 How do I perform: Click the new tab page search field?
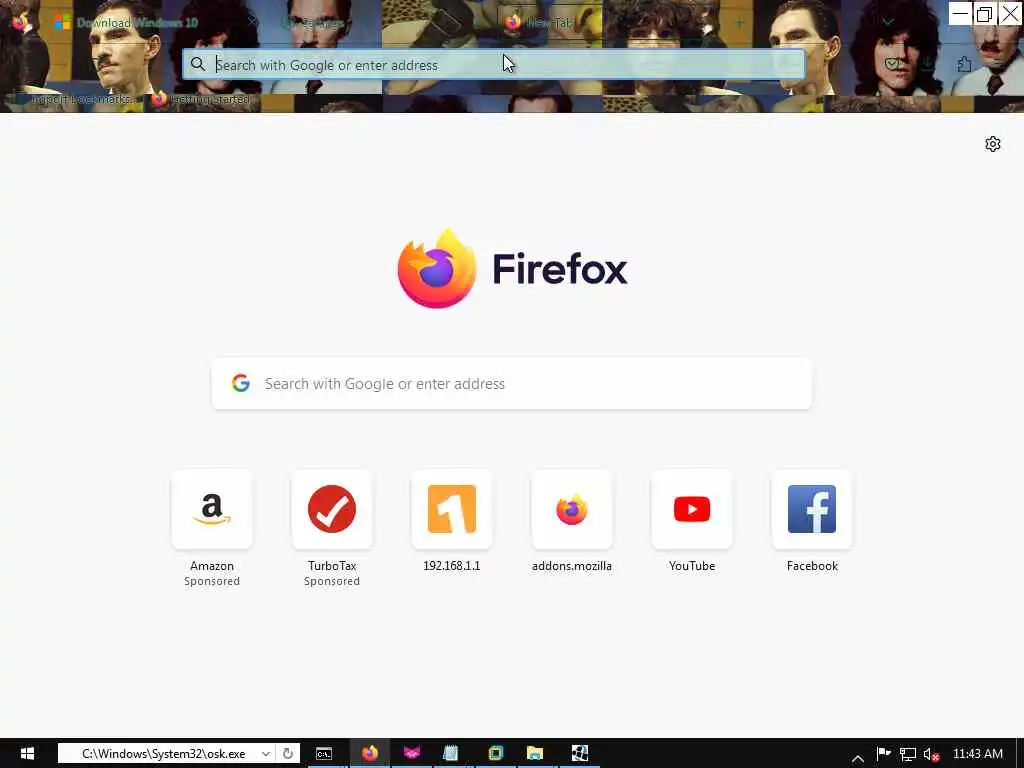click(512, 383)
